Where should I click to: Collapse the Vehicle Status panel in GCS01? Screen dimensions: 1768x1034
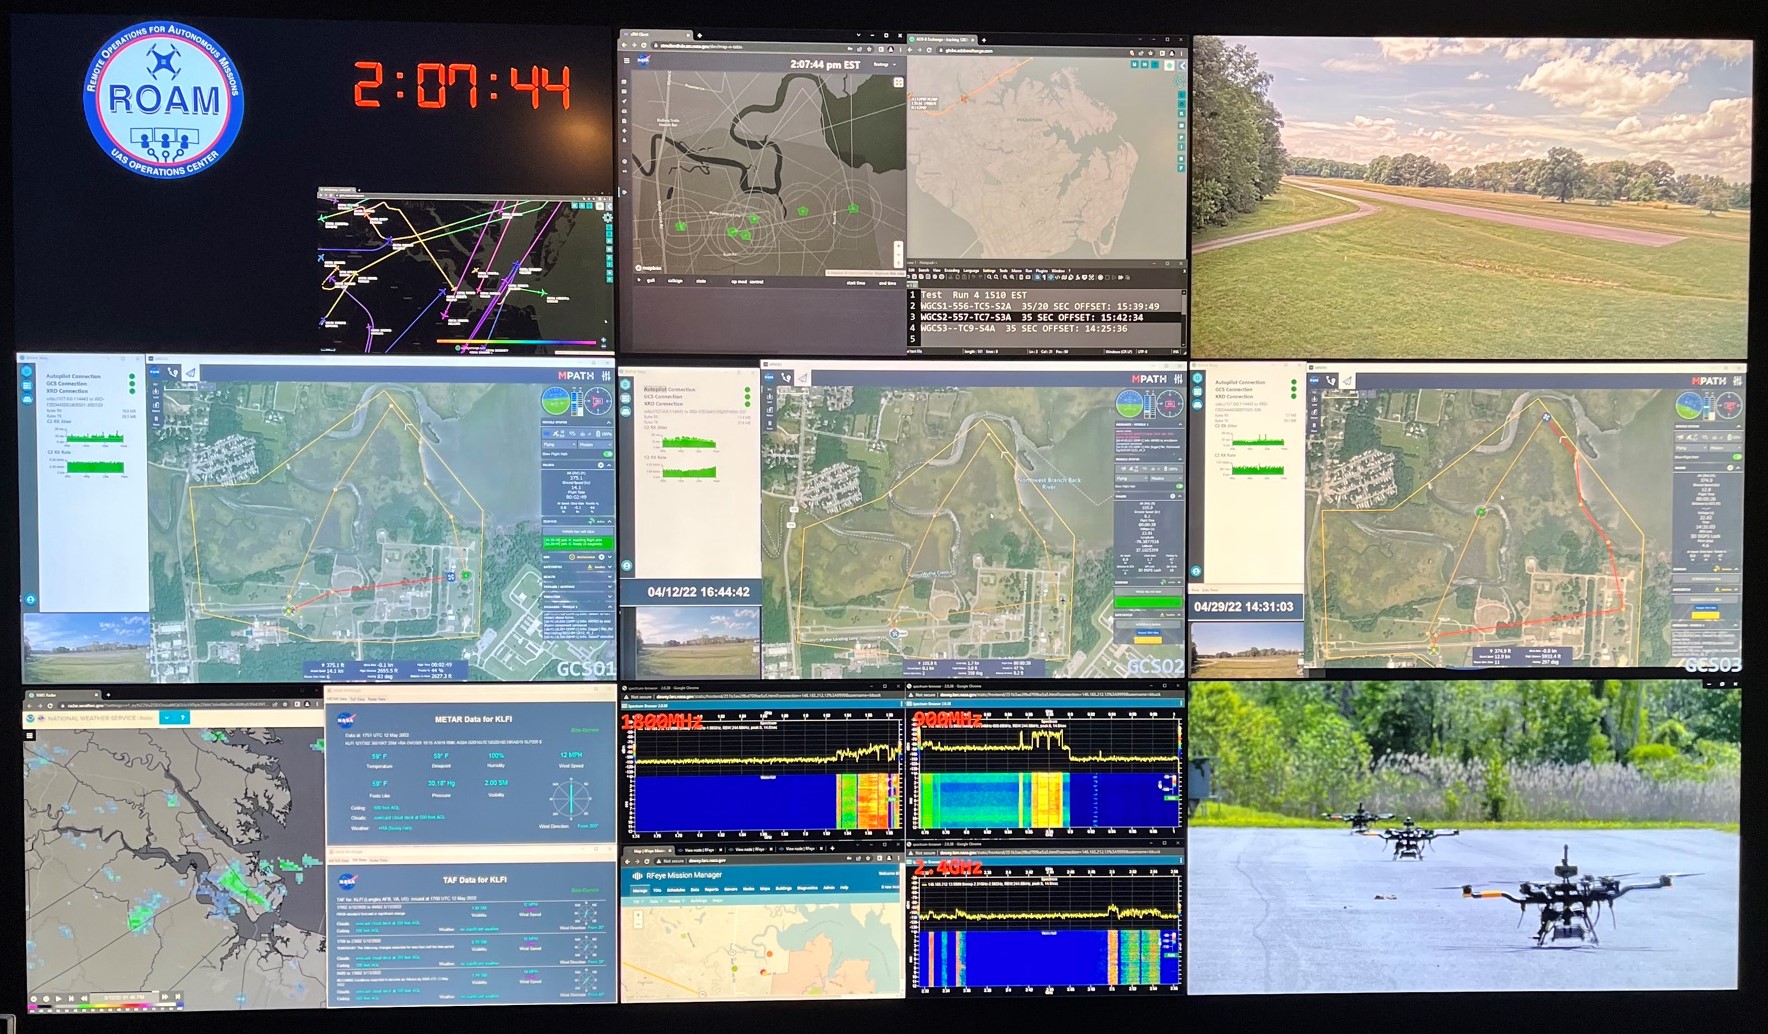[x=609, y=424]
